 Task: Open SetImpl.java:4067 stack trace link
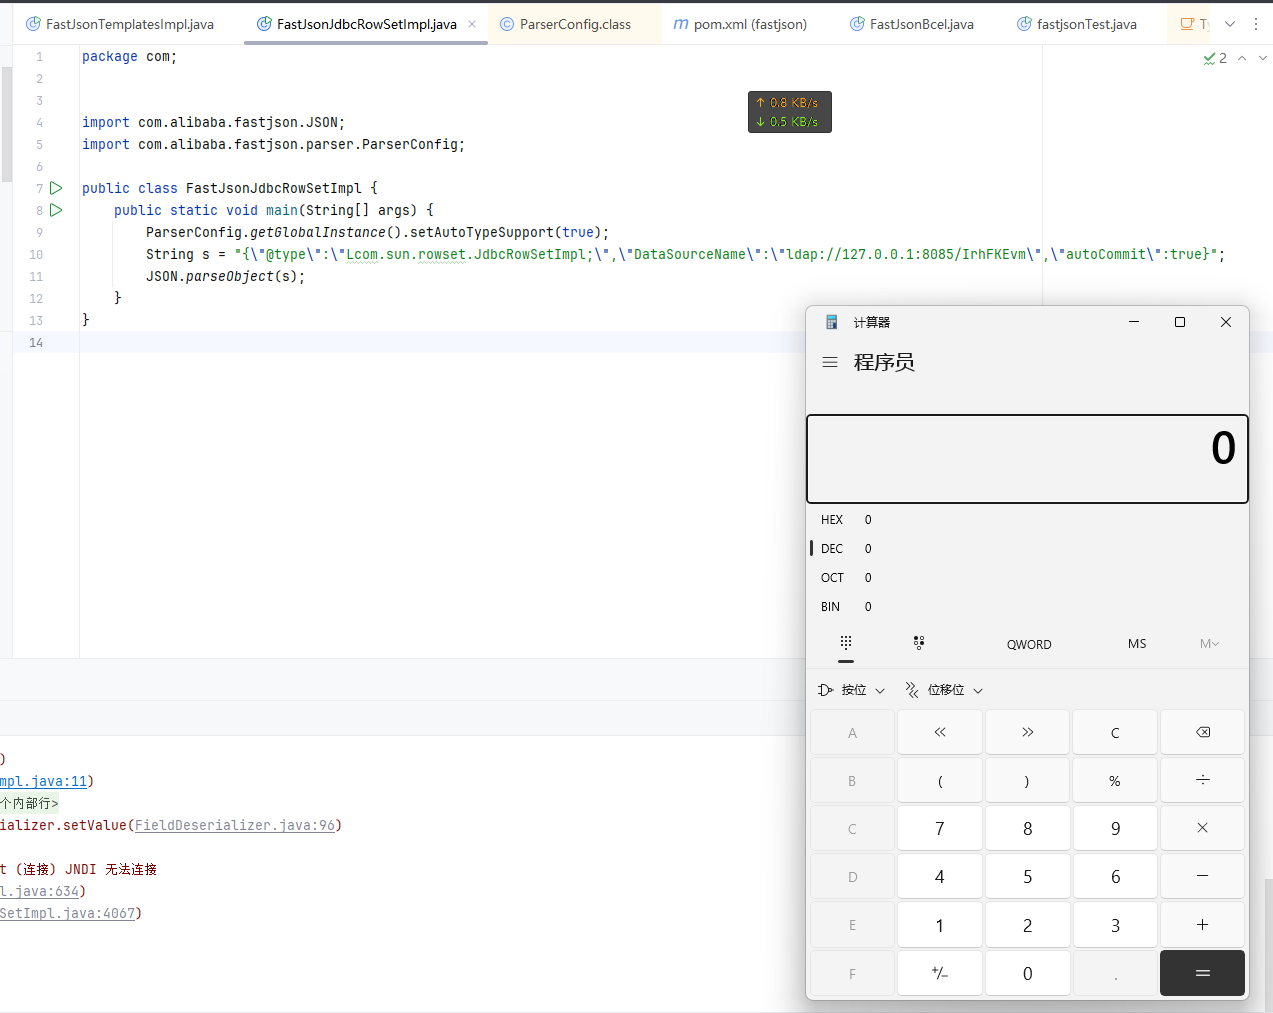[67, 913]
